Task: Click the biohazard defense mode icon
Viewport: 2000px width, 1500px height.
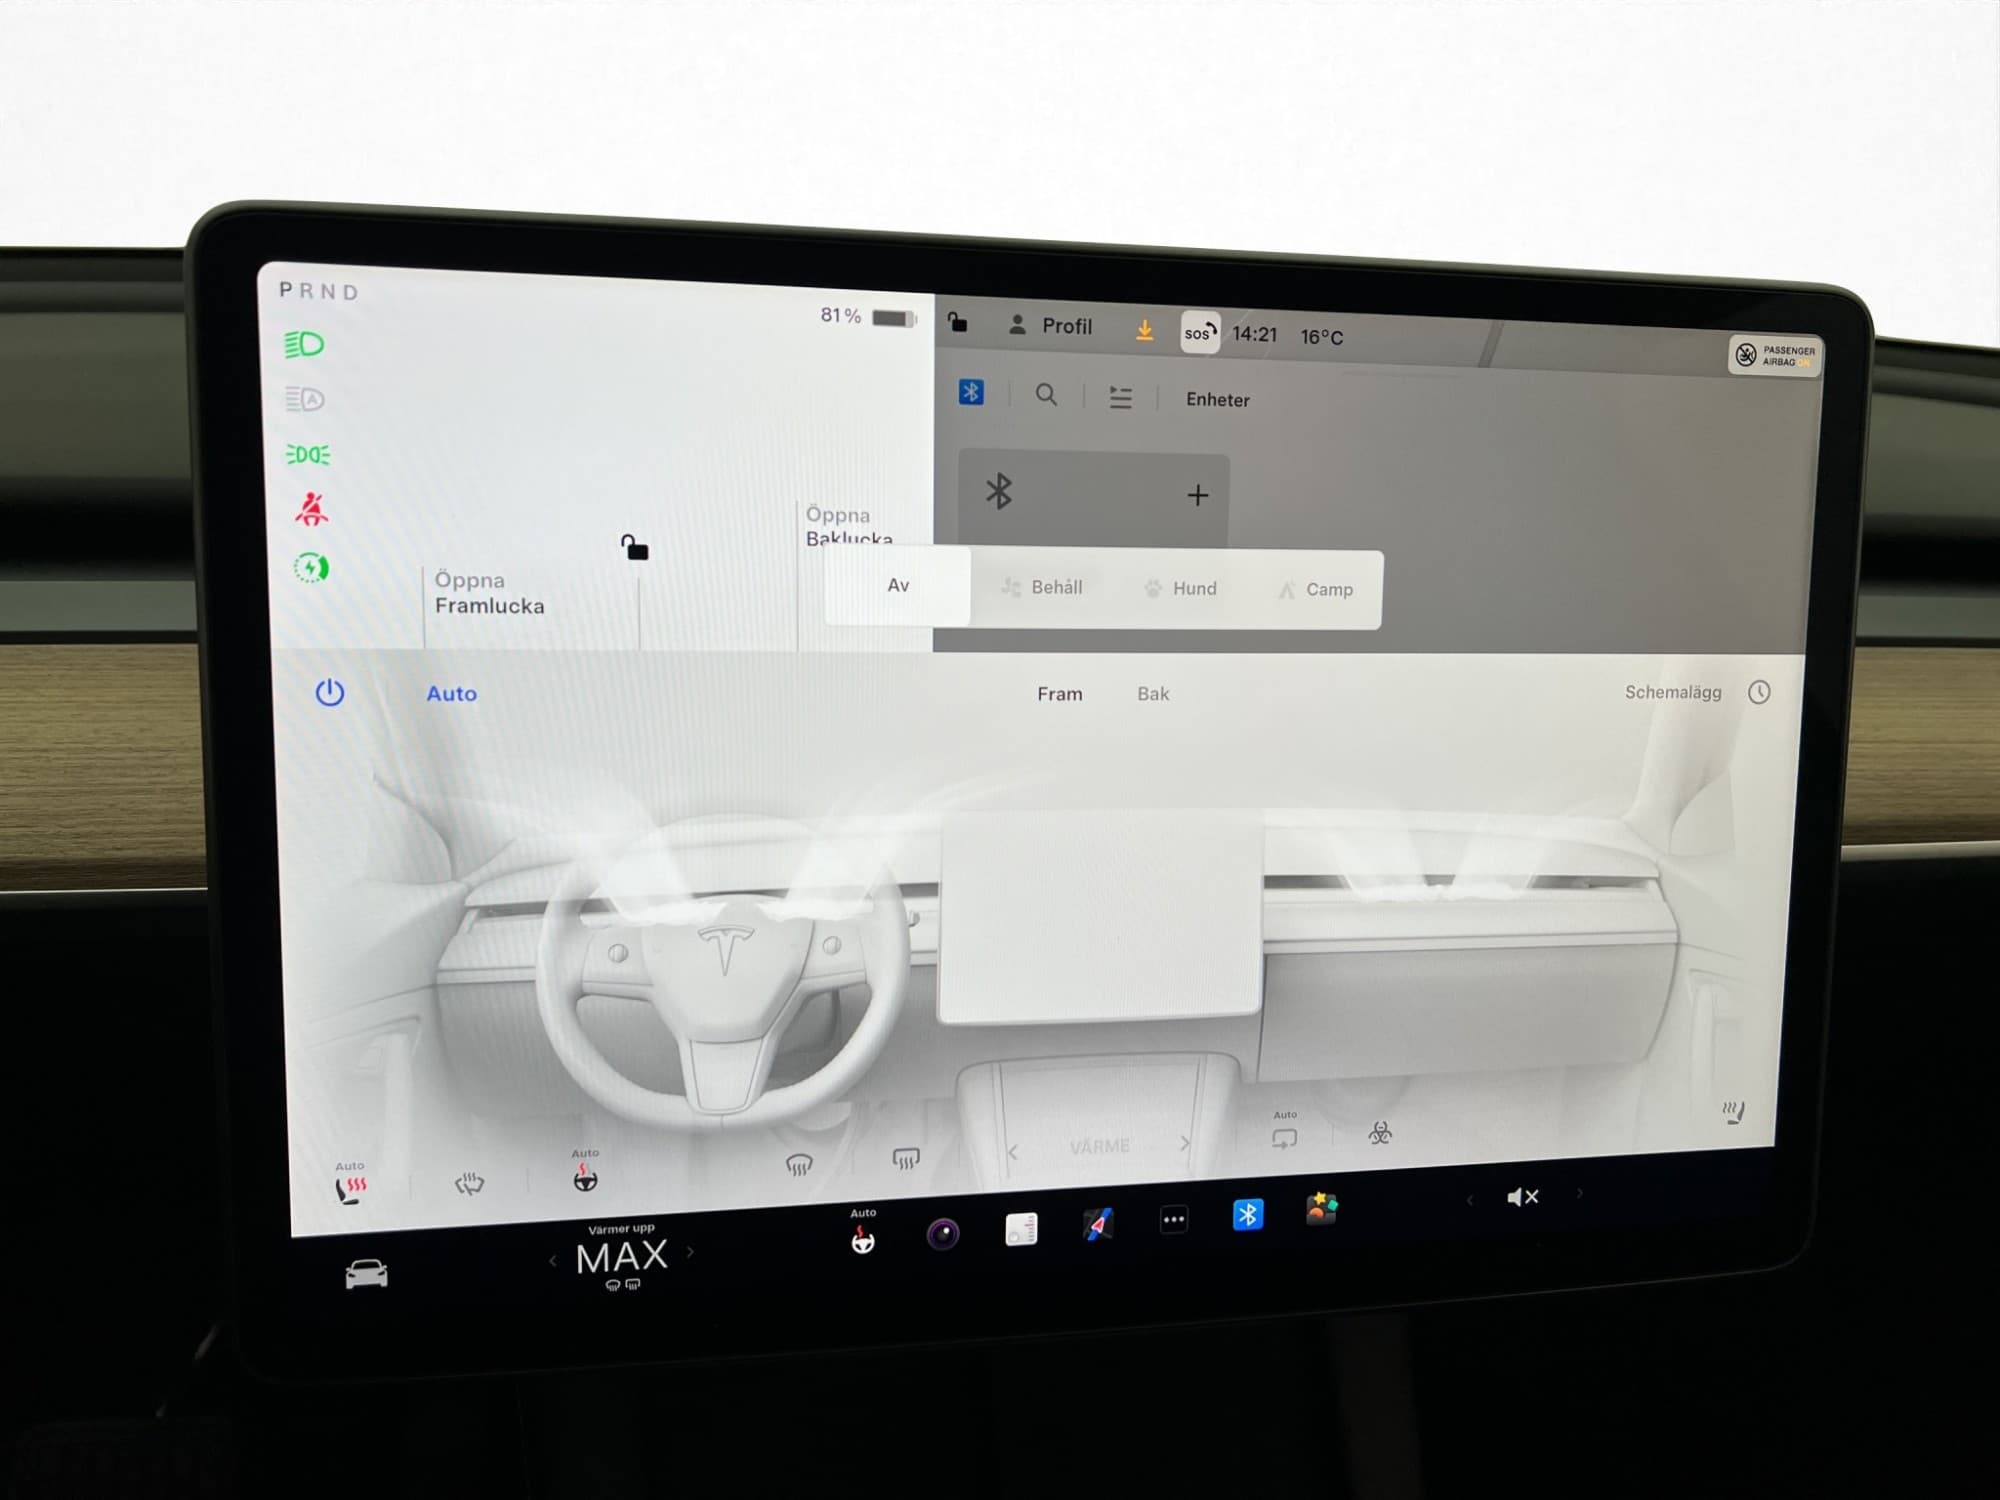Action: [x=1380, y=1133]
